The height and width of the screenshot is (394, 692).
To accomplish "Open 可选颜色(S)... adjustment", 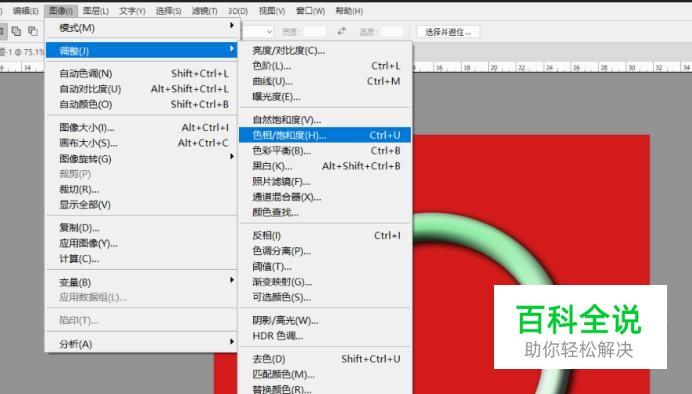I will (325, 297).
